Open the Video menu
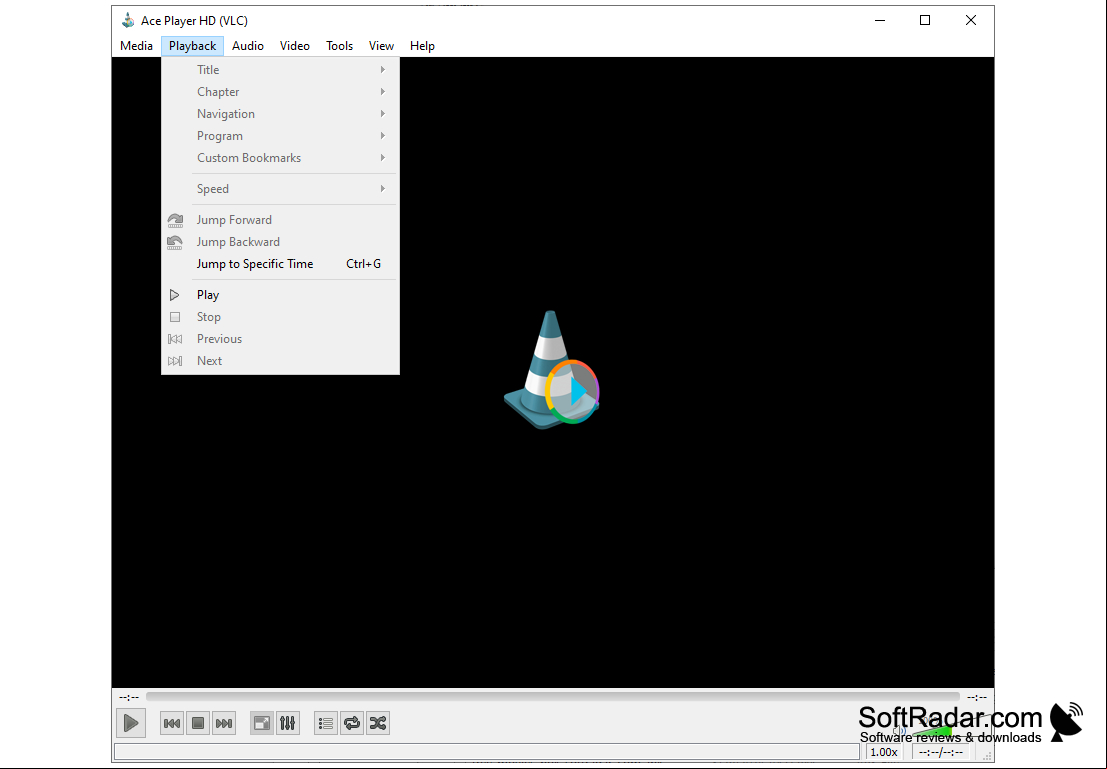1107x769 pixels. tap(294, 46)
